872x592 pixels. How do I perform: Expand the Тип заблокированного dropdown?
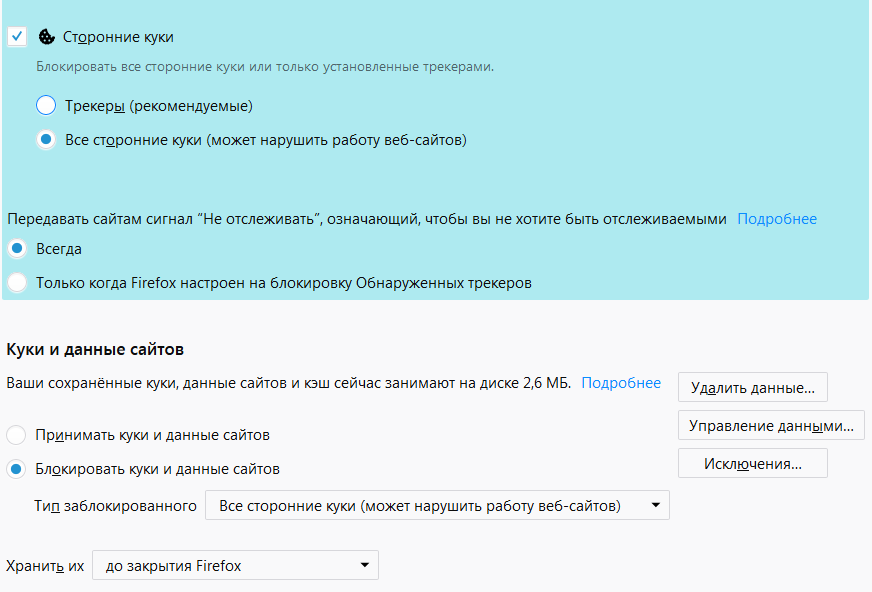437,506
